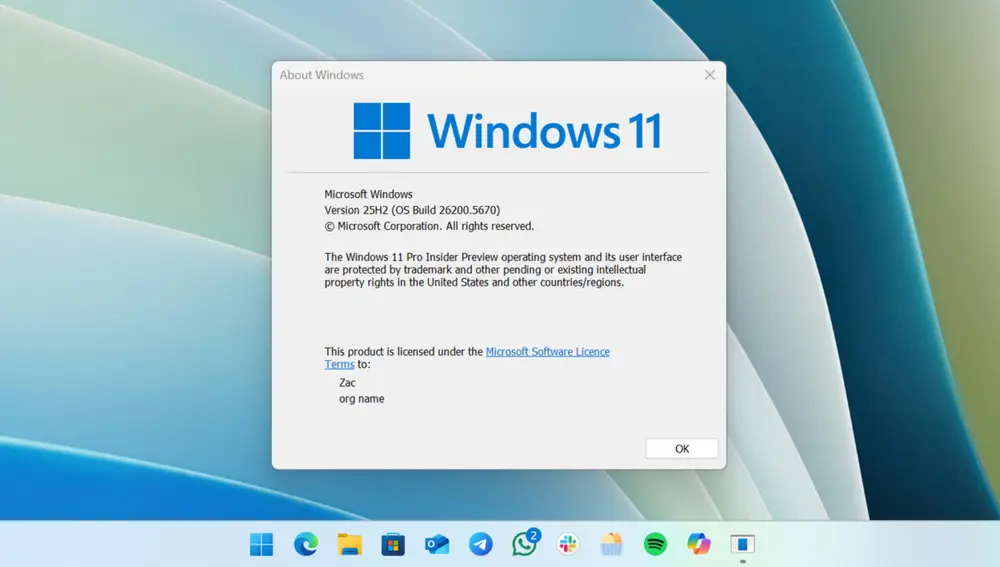Click the licensed user name 'Zac'
The image size is (1000, 567).
[x=347, y=383]
